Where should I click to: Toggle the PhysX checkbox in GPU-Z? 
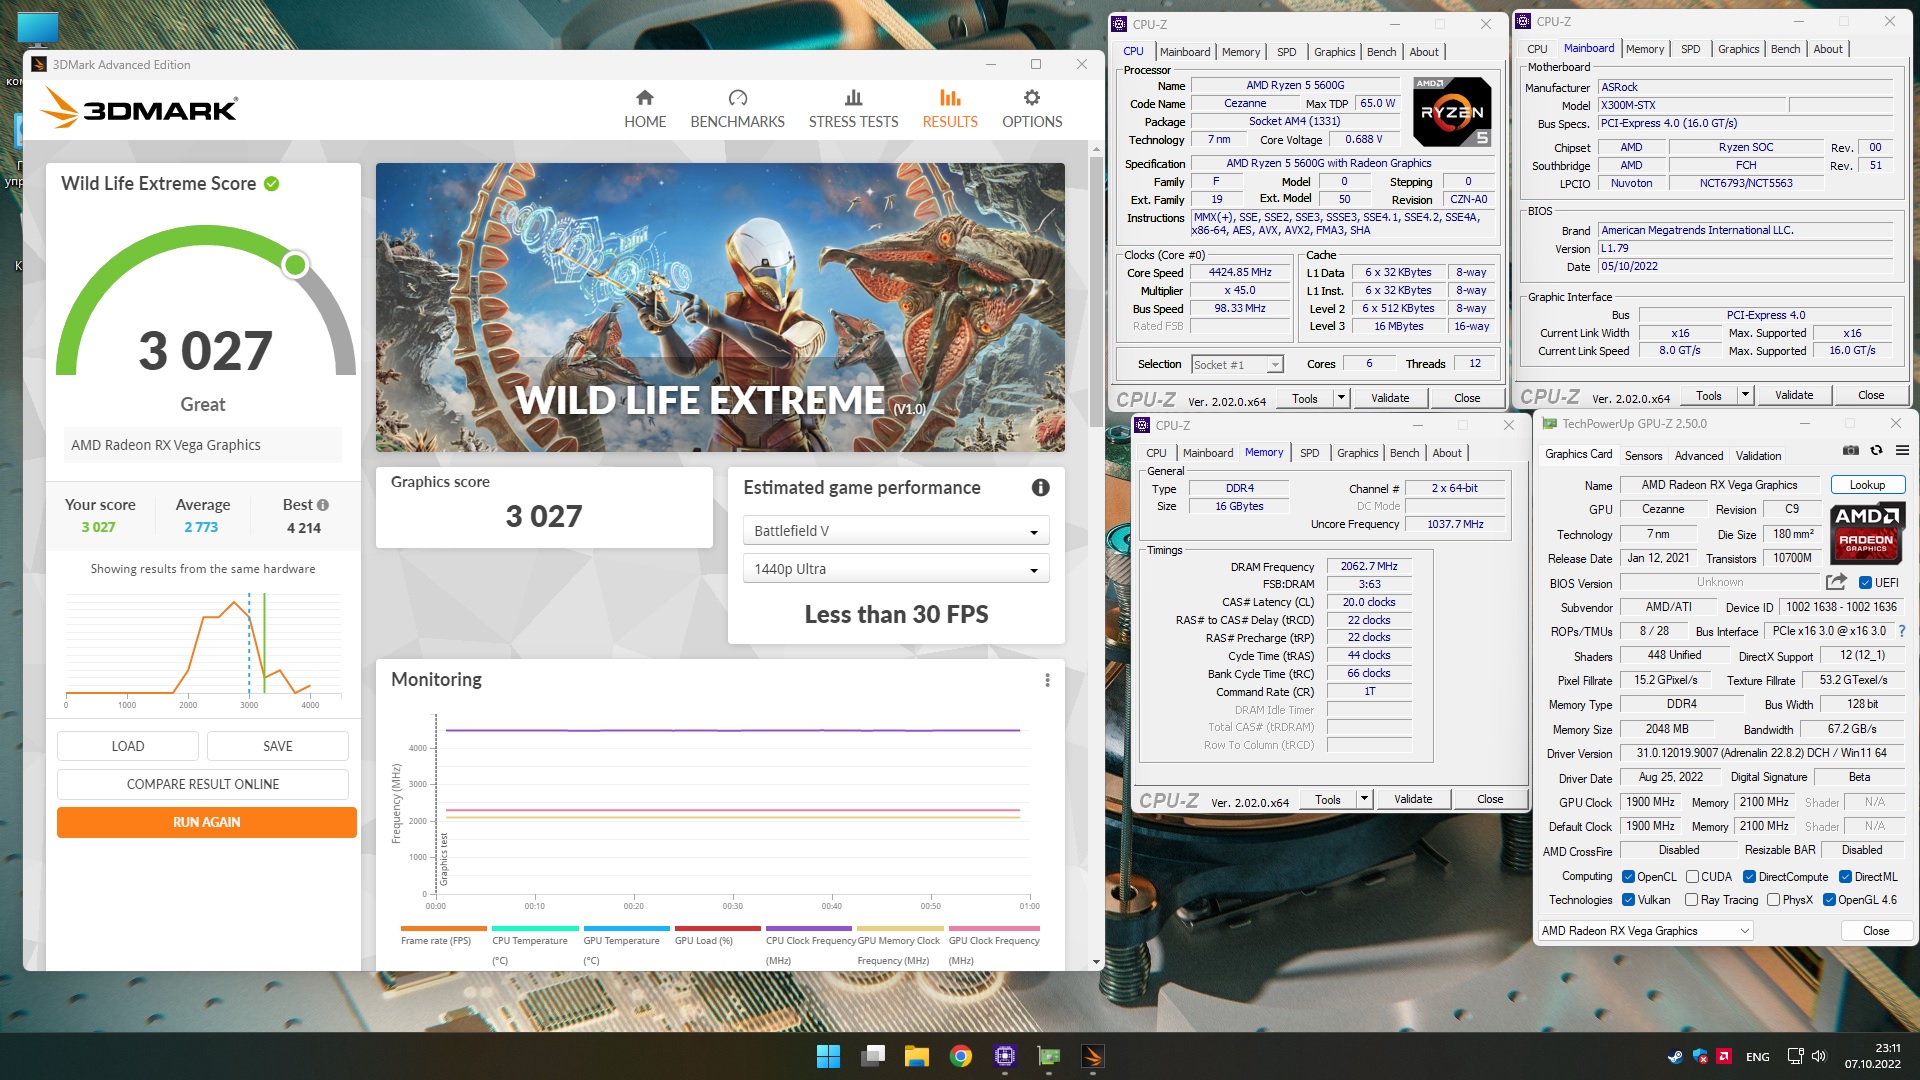(1773, 900)
